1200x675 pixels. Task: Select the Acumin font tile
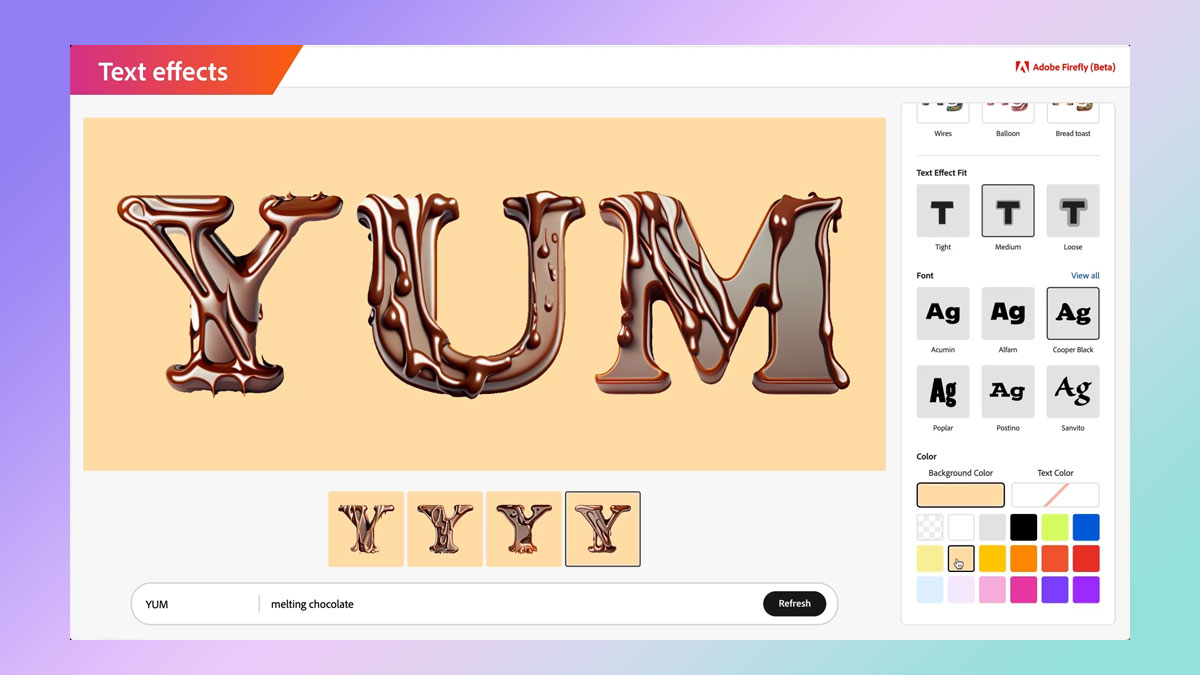(x=943, y=314)
